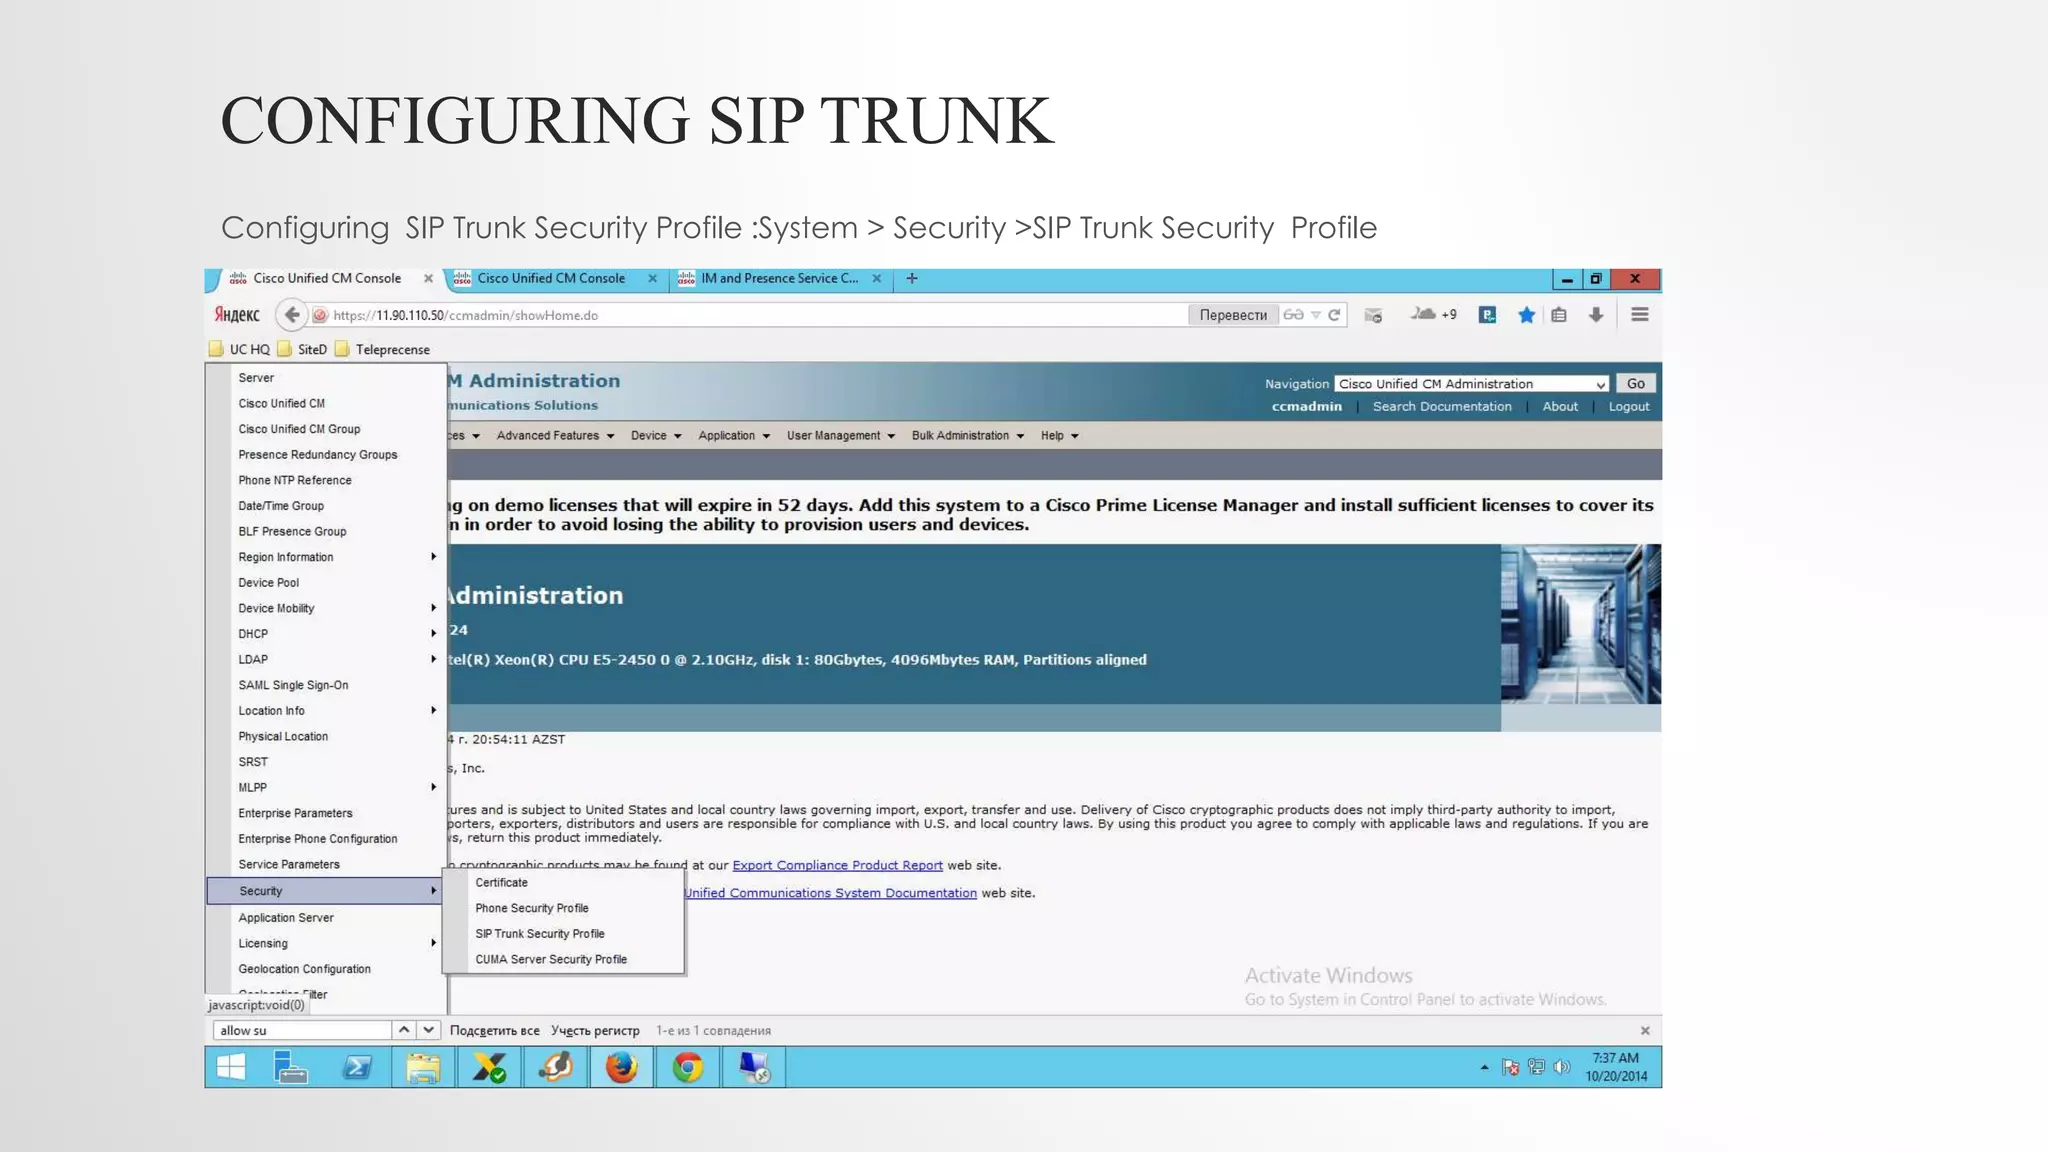Go to previous find match arrow
2048x1152 pixels.
[403, 1030]
